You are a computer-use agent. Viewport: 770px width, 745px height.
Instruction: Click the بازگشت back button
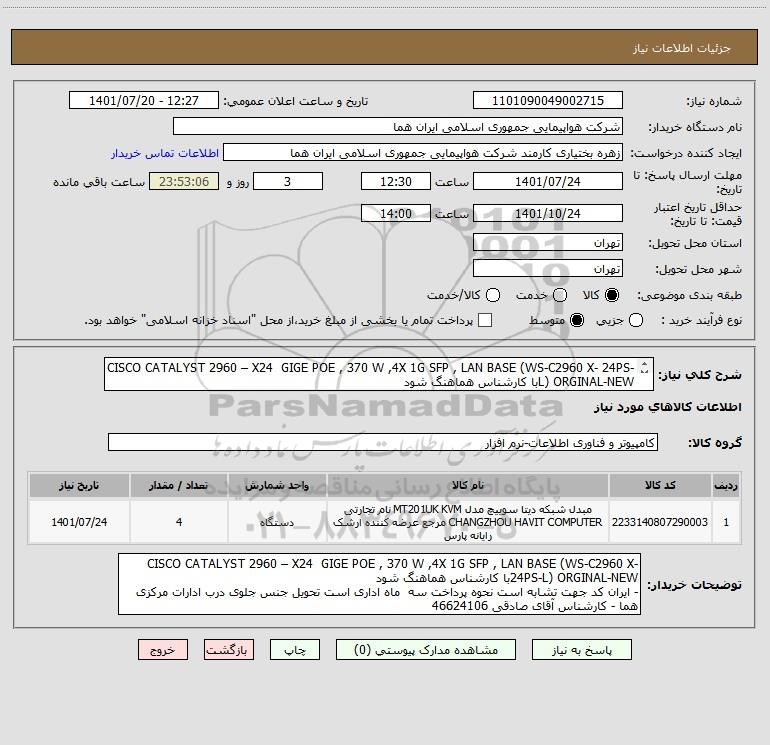click(x=229, y=650)
